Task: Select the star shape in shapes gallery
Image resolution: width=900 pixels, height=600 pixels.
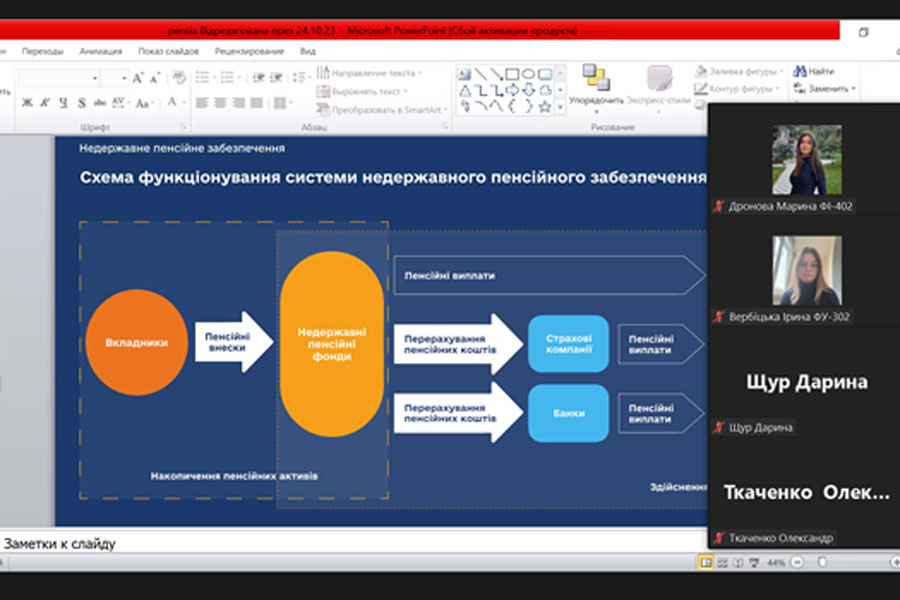Action: click(x=545, y=106)
